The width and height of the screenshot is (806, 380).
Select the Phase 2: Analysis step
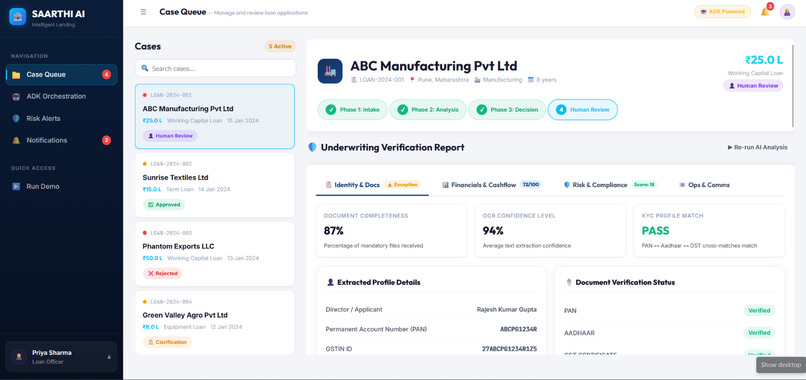pyautogui.click(x=428, y=110)
